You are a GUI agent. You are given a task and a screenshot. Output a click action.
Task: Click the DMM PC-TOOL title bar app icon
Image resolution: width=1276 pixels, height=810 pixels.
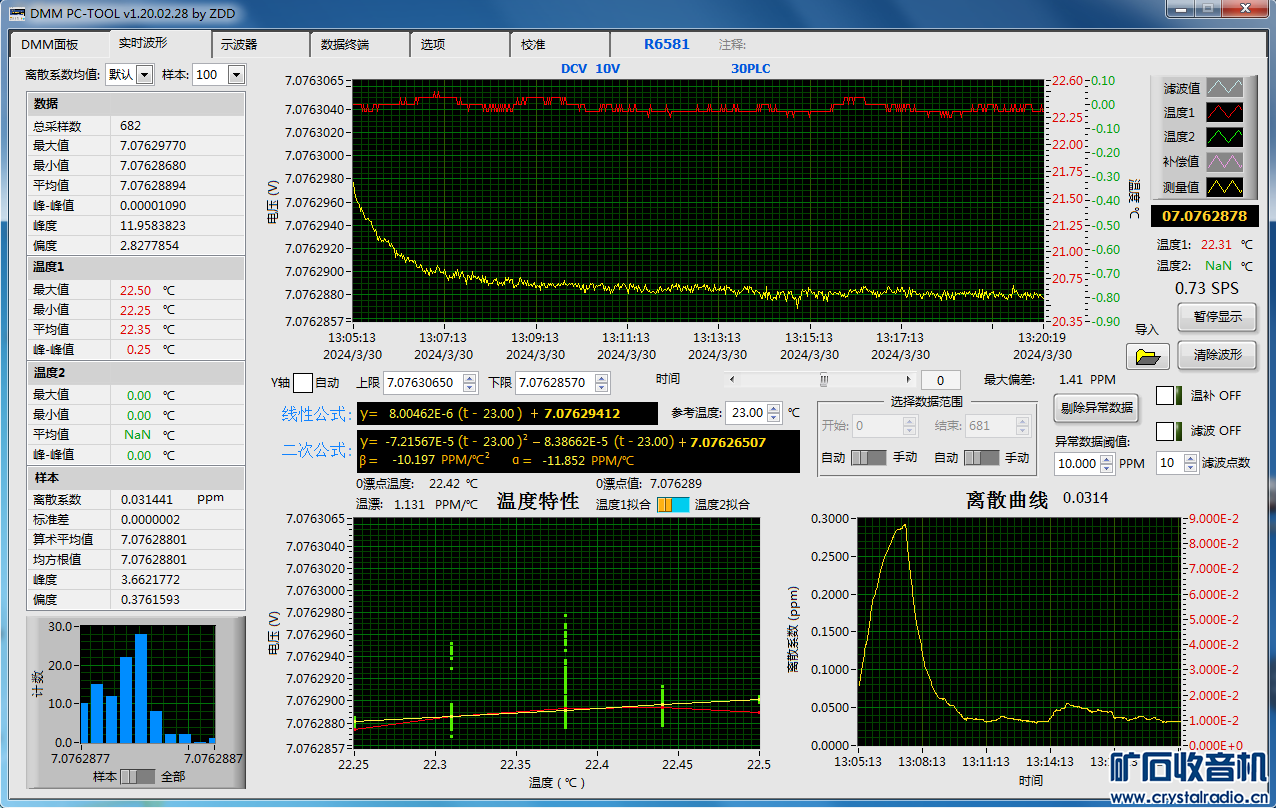[x=16, y=12]
